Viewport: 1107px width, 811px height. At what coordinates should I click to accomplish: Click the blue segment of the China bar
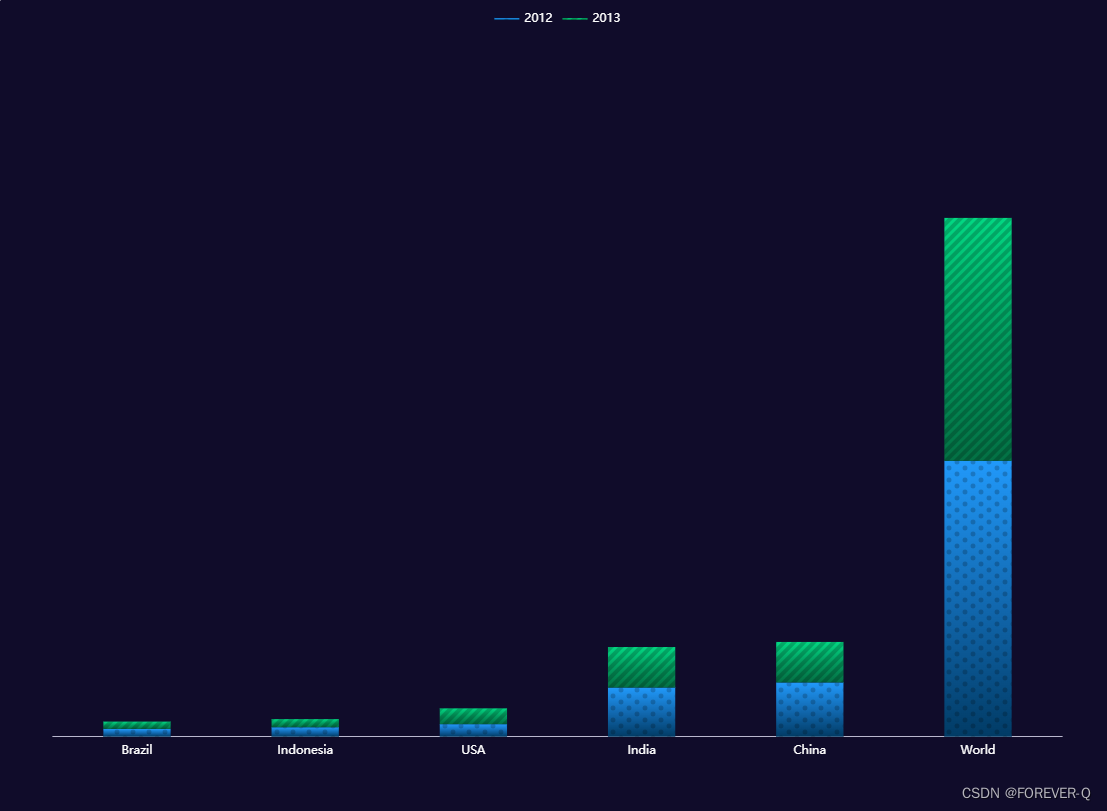[810, 710]
